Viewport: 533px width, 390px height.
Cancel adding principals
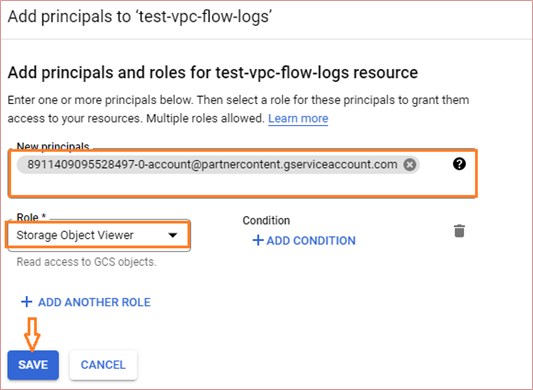pos(103,365)
